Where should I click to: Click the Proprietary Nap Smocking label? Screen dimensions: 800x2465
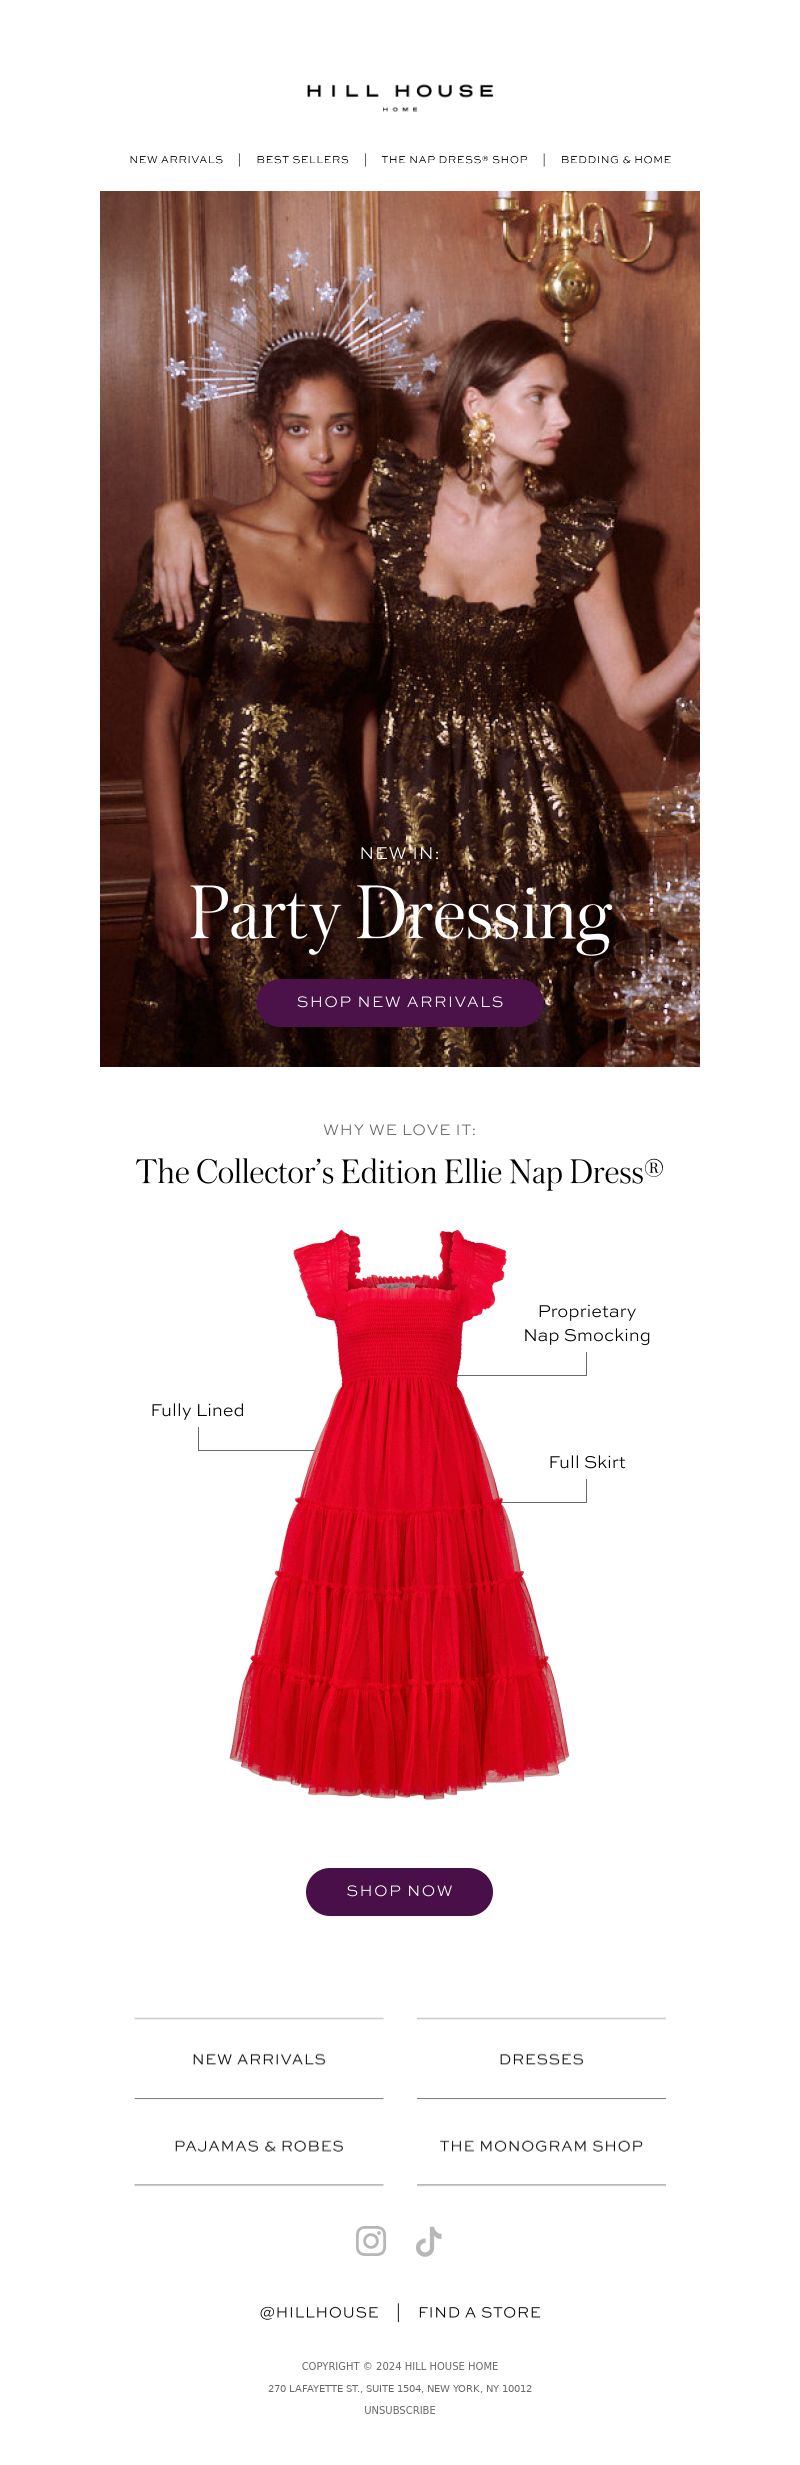587,1323
